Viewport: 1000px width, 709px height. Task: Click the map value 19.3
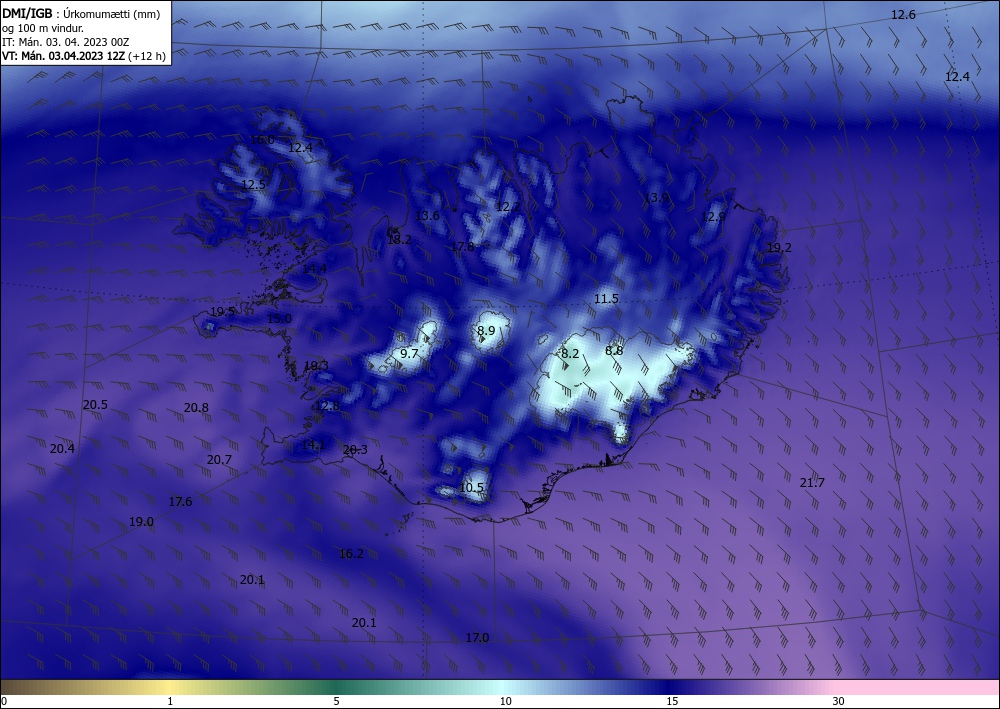pyautogui.click(x=316, y=366)
